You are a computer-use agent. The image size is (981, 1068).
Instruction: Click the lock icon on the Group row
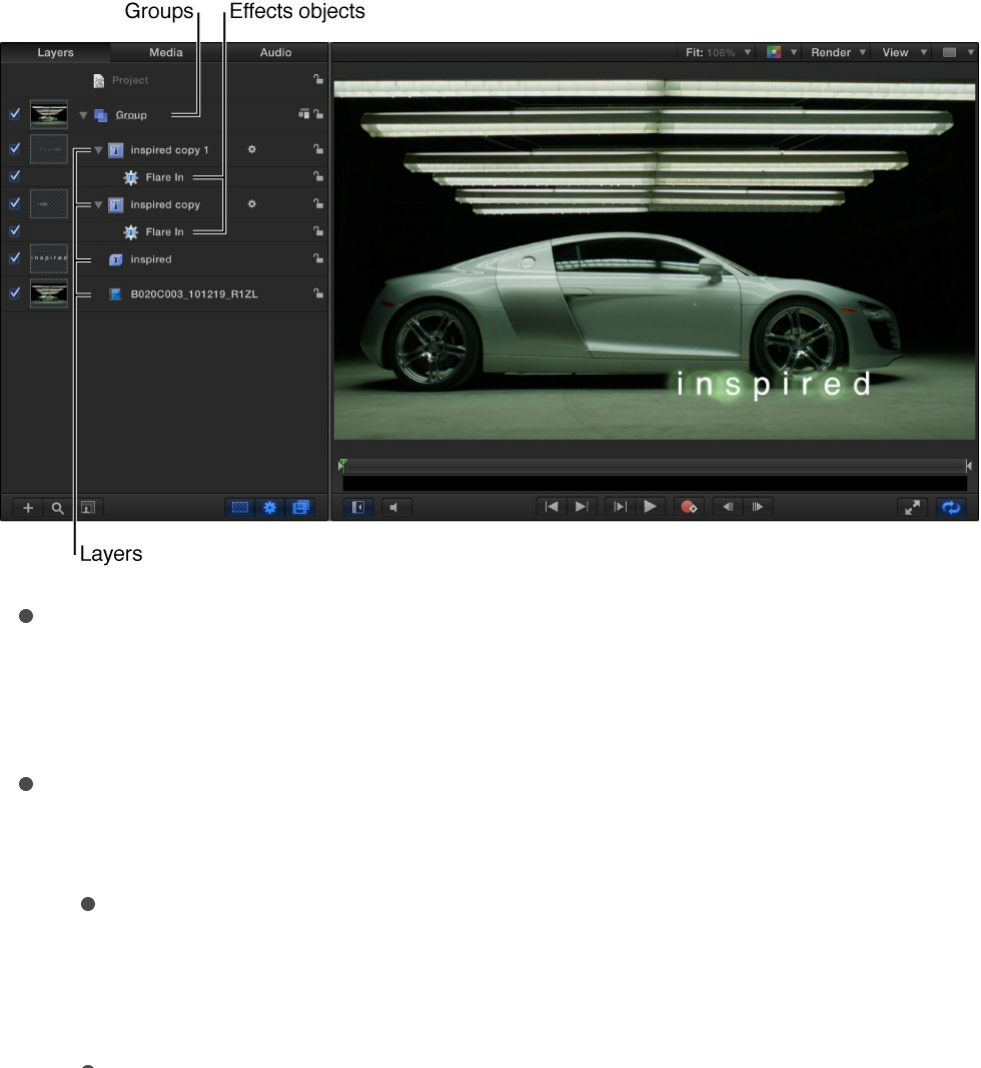point(318,115)
